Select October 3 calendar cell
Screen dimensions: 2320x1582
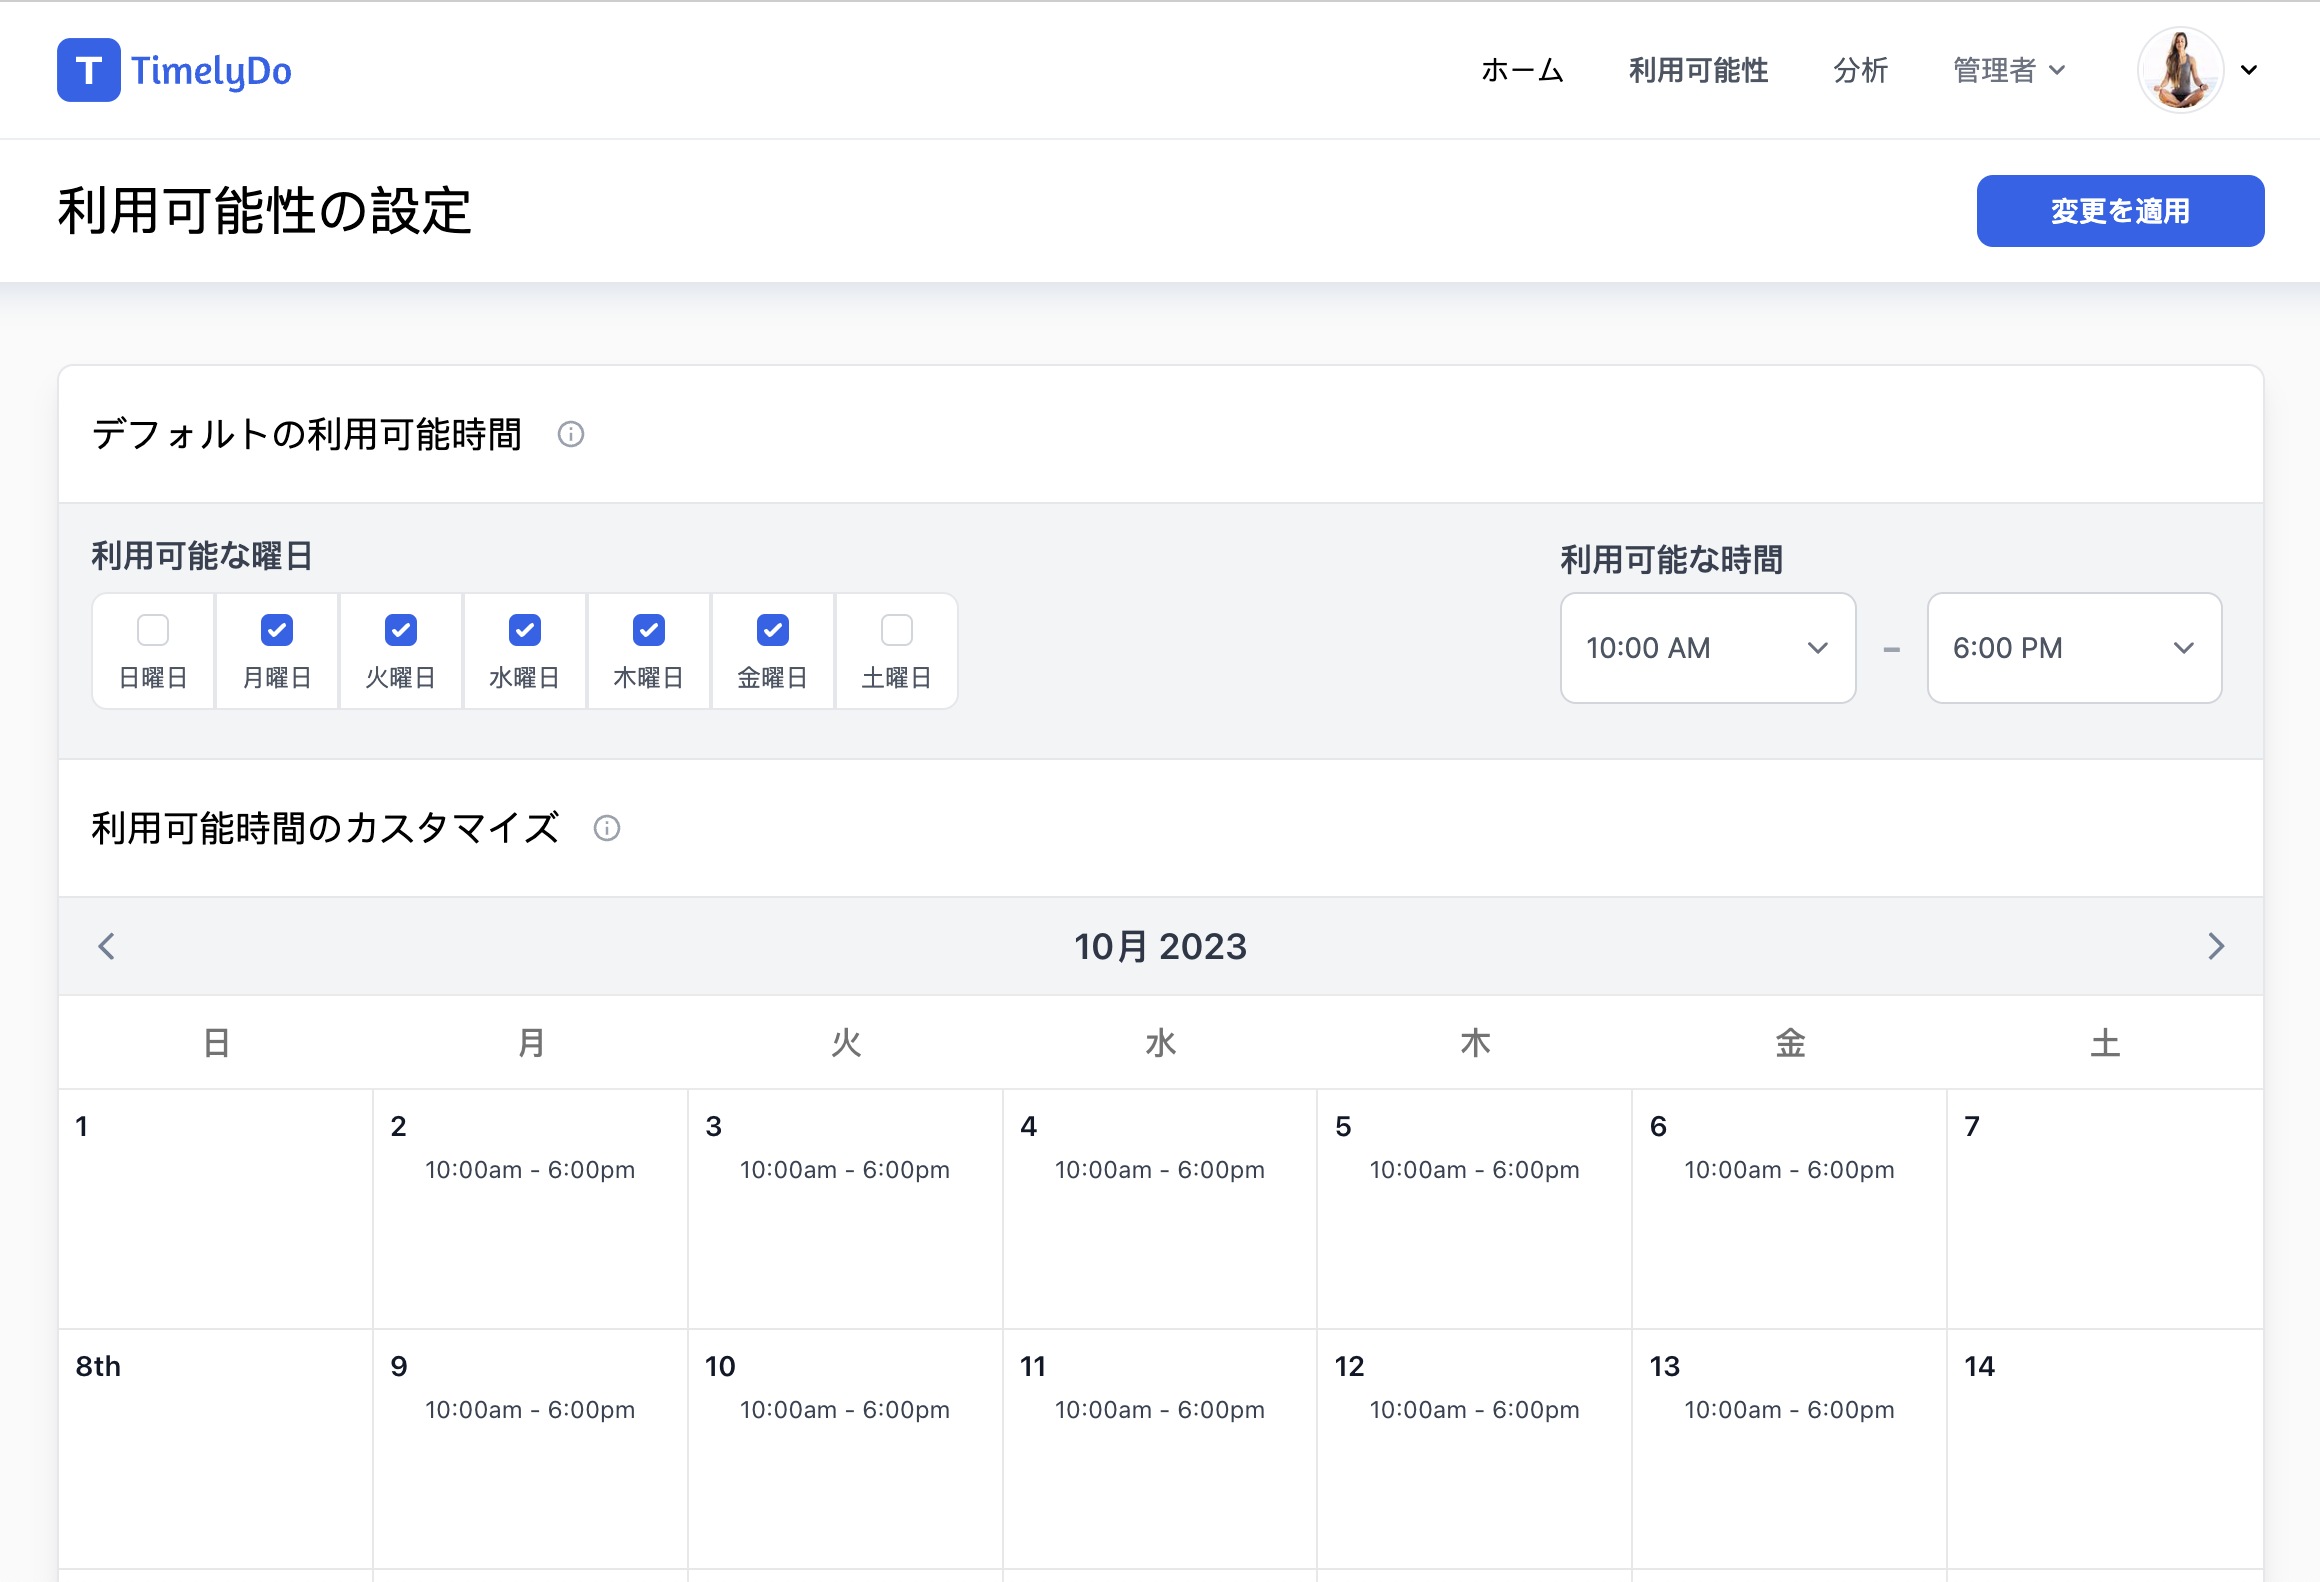(x=846, y=1209)
